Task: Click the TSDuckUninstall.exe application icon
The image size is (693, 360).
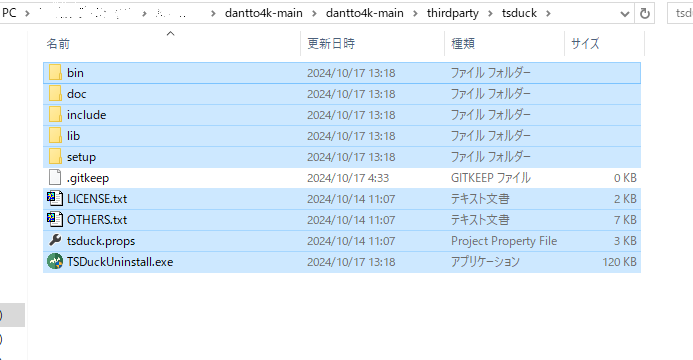Action: [55, 261]
